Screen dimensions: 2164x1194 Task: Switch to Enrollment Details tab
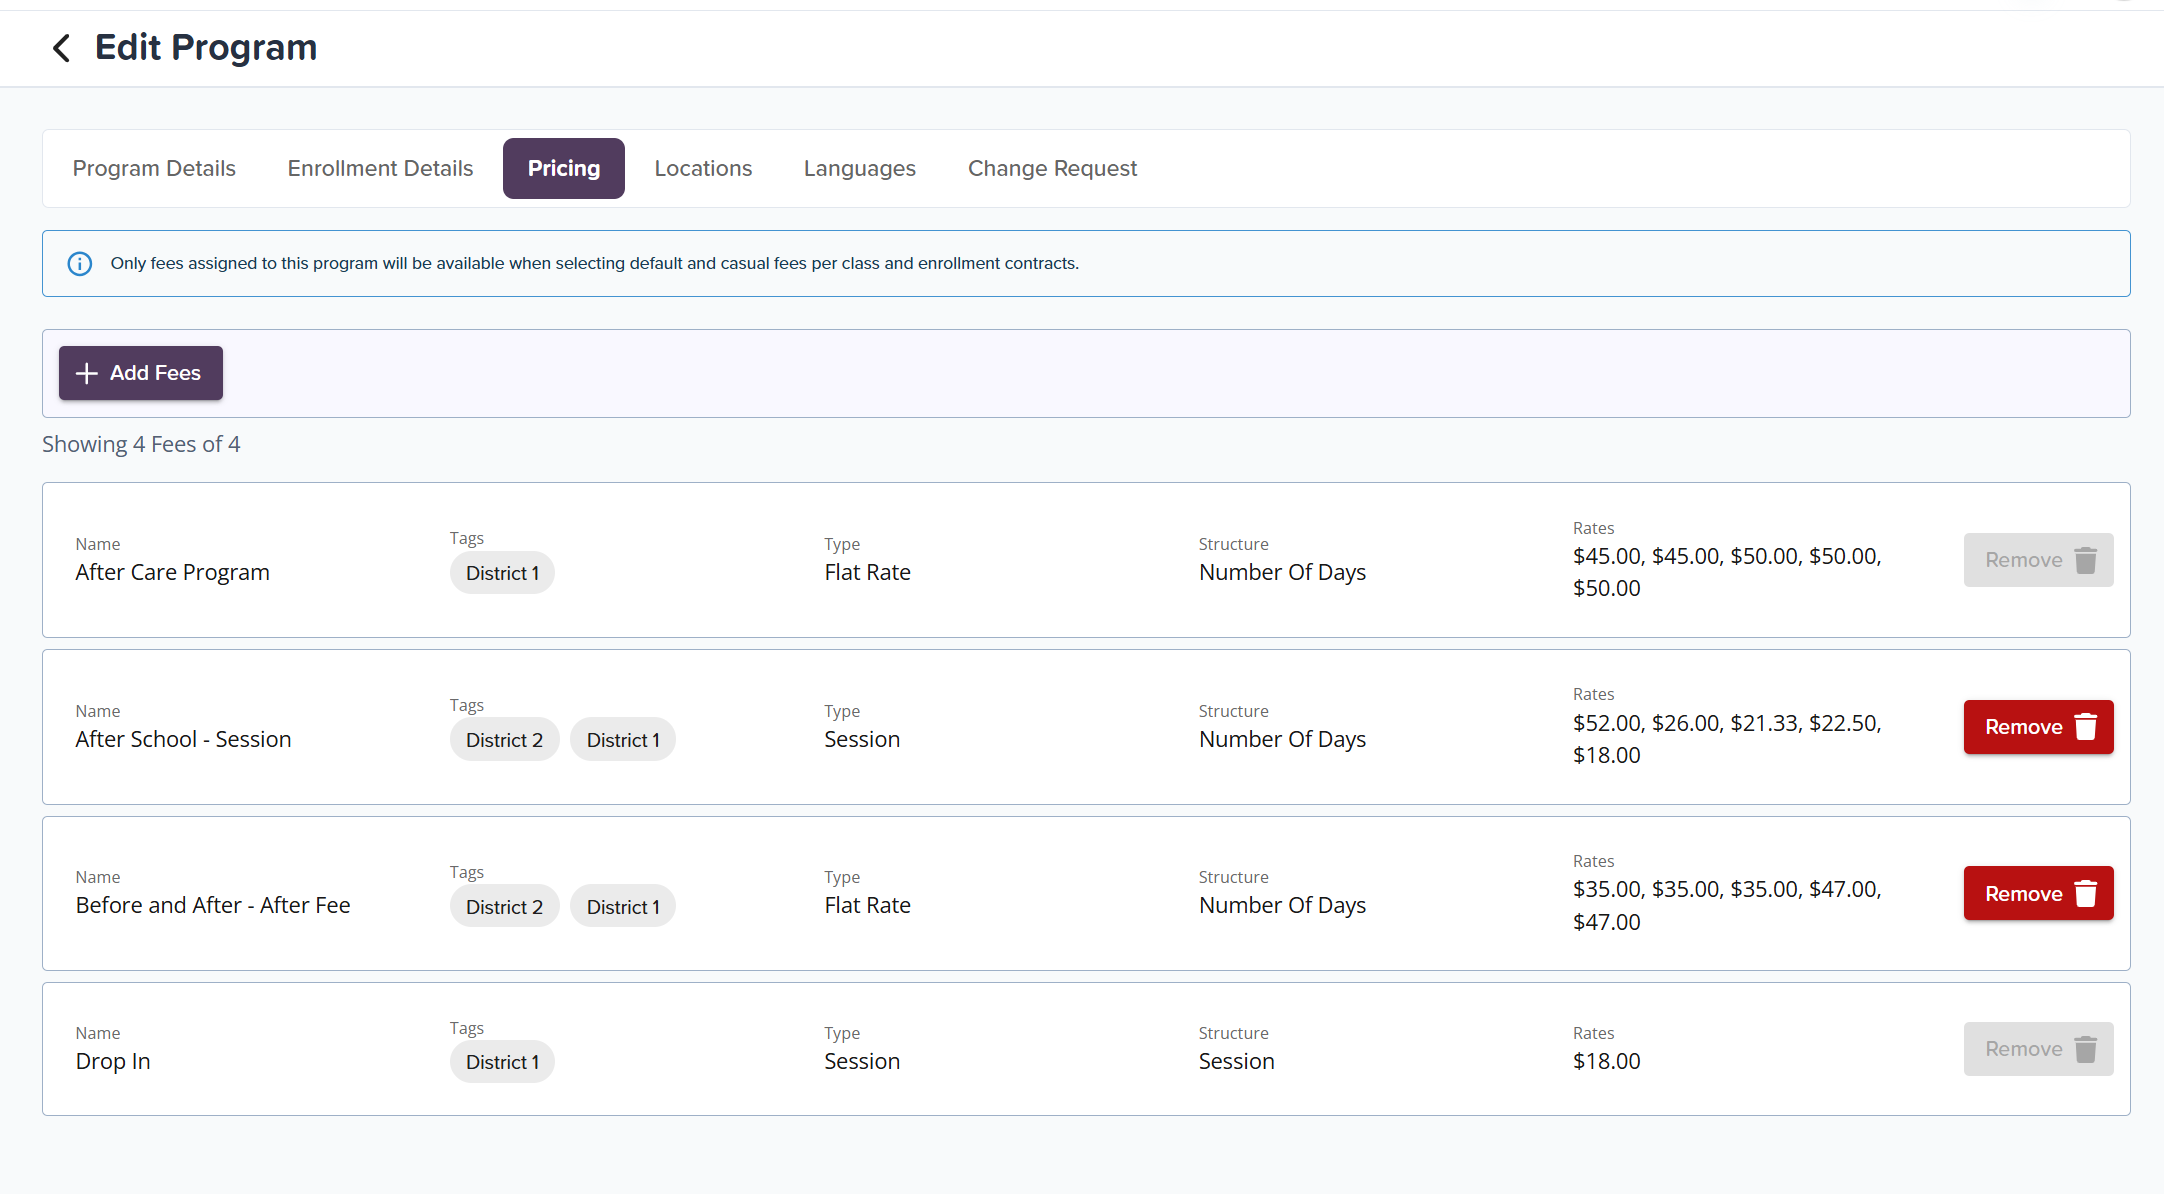tap(380, 168)
